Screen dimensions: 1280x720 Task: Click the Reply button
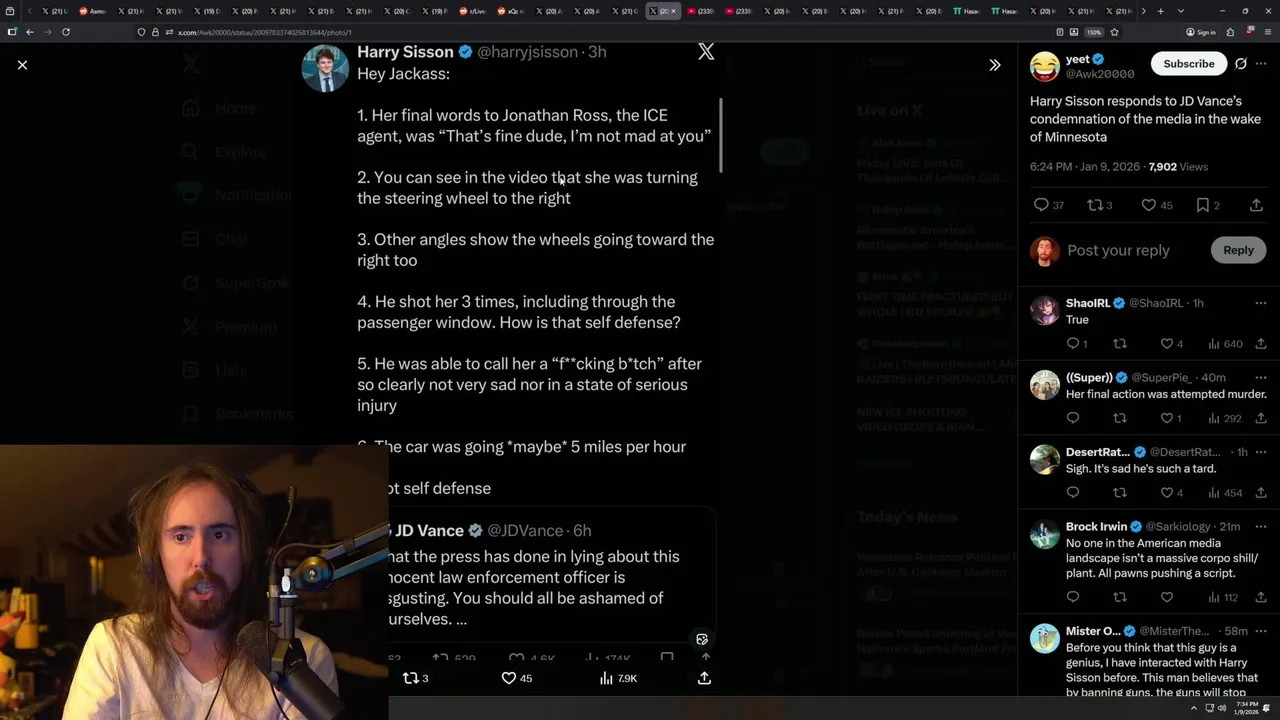click(x=1238, y=250)
